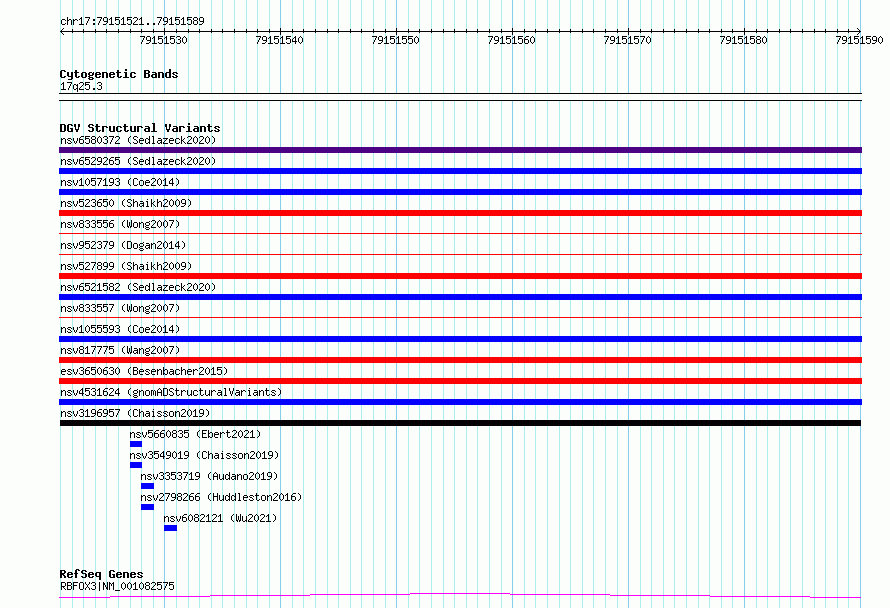Open the nsv6580372 (Sedlazeck2020) variant label
Viewport: 890px width, 608px height.
[138, 140]
